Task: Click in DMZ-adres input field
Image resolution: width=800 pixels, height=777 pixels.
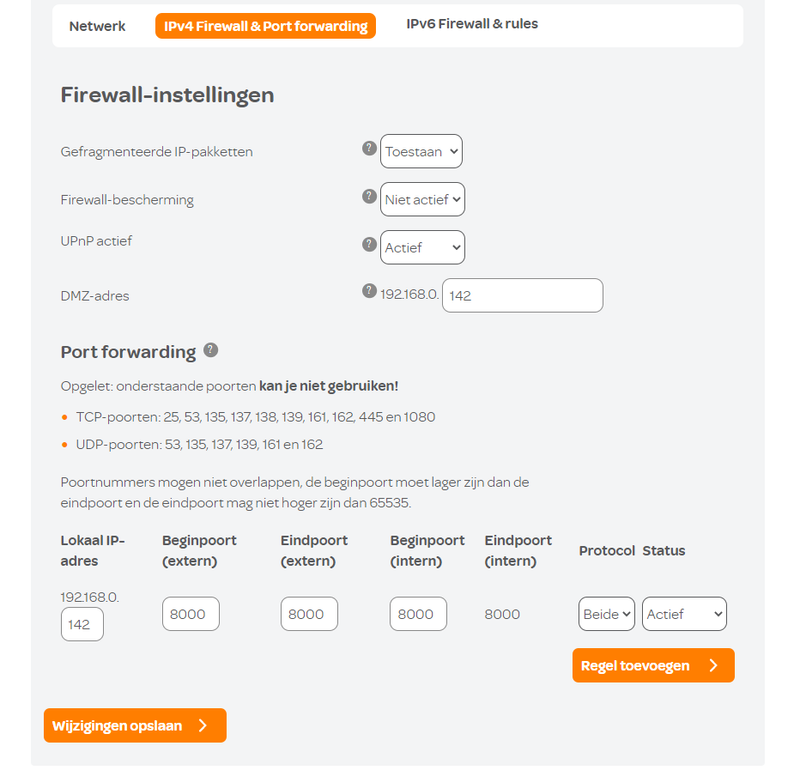Action: [522, 295]
